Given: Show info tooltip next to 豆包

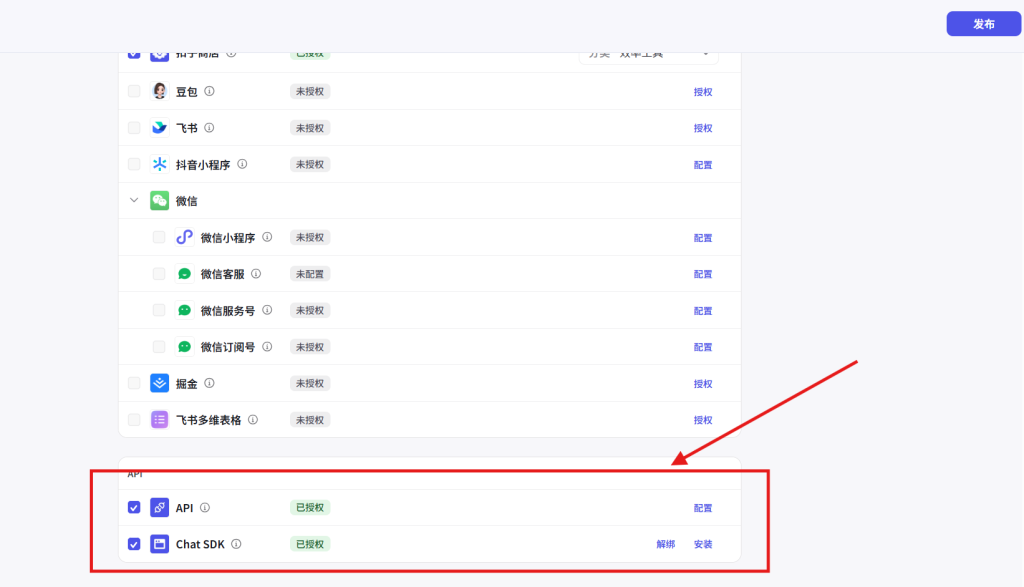Looking at the screenshot, I should pos(209,91).
